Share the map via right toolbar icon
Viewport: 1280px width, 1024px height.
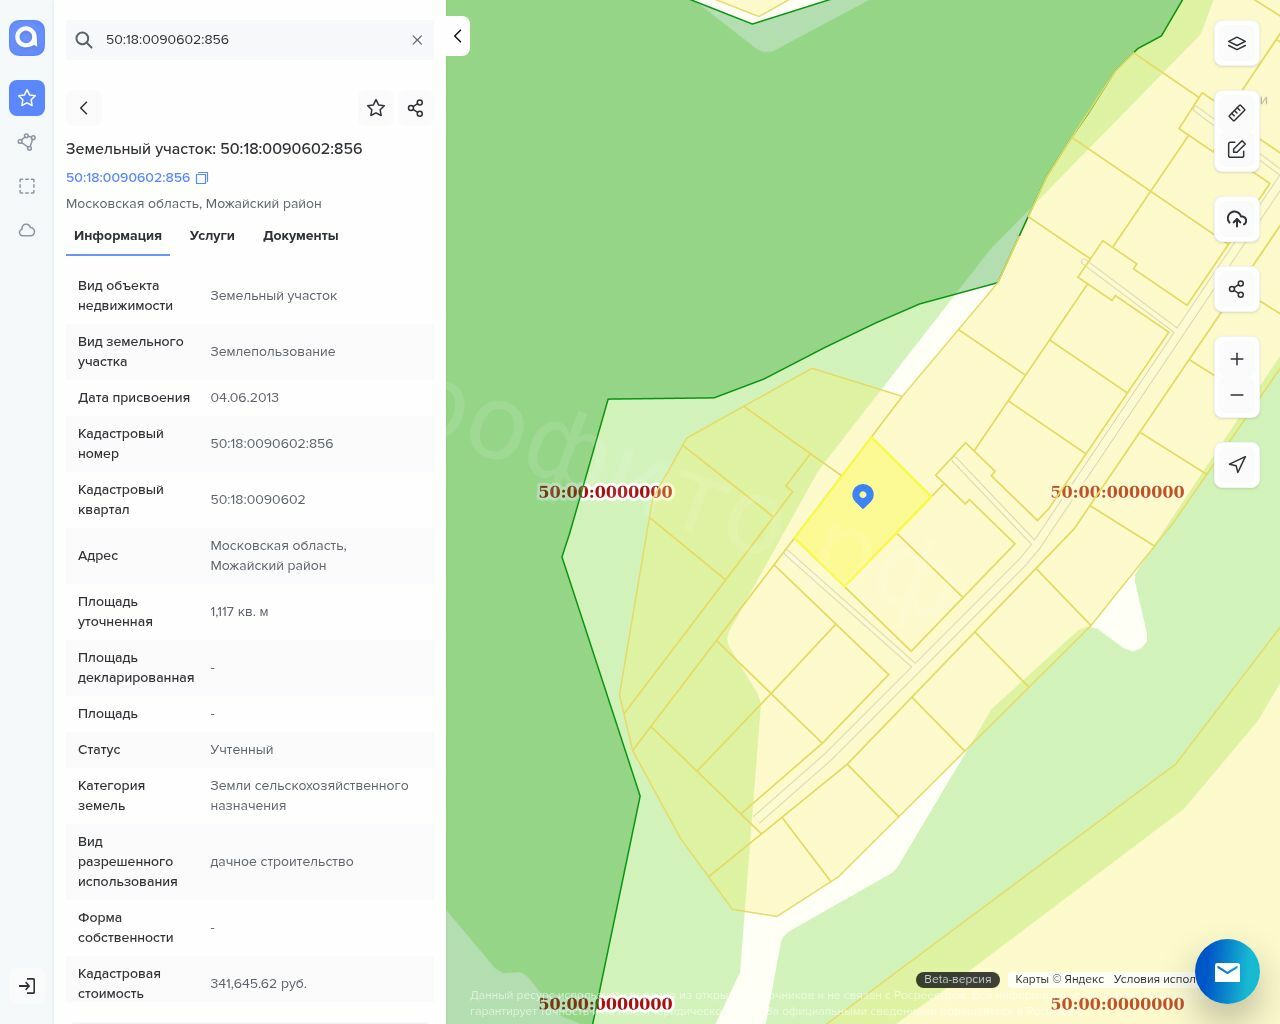(1236, 290)
